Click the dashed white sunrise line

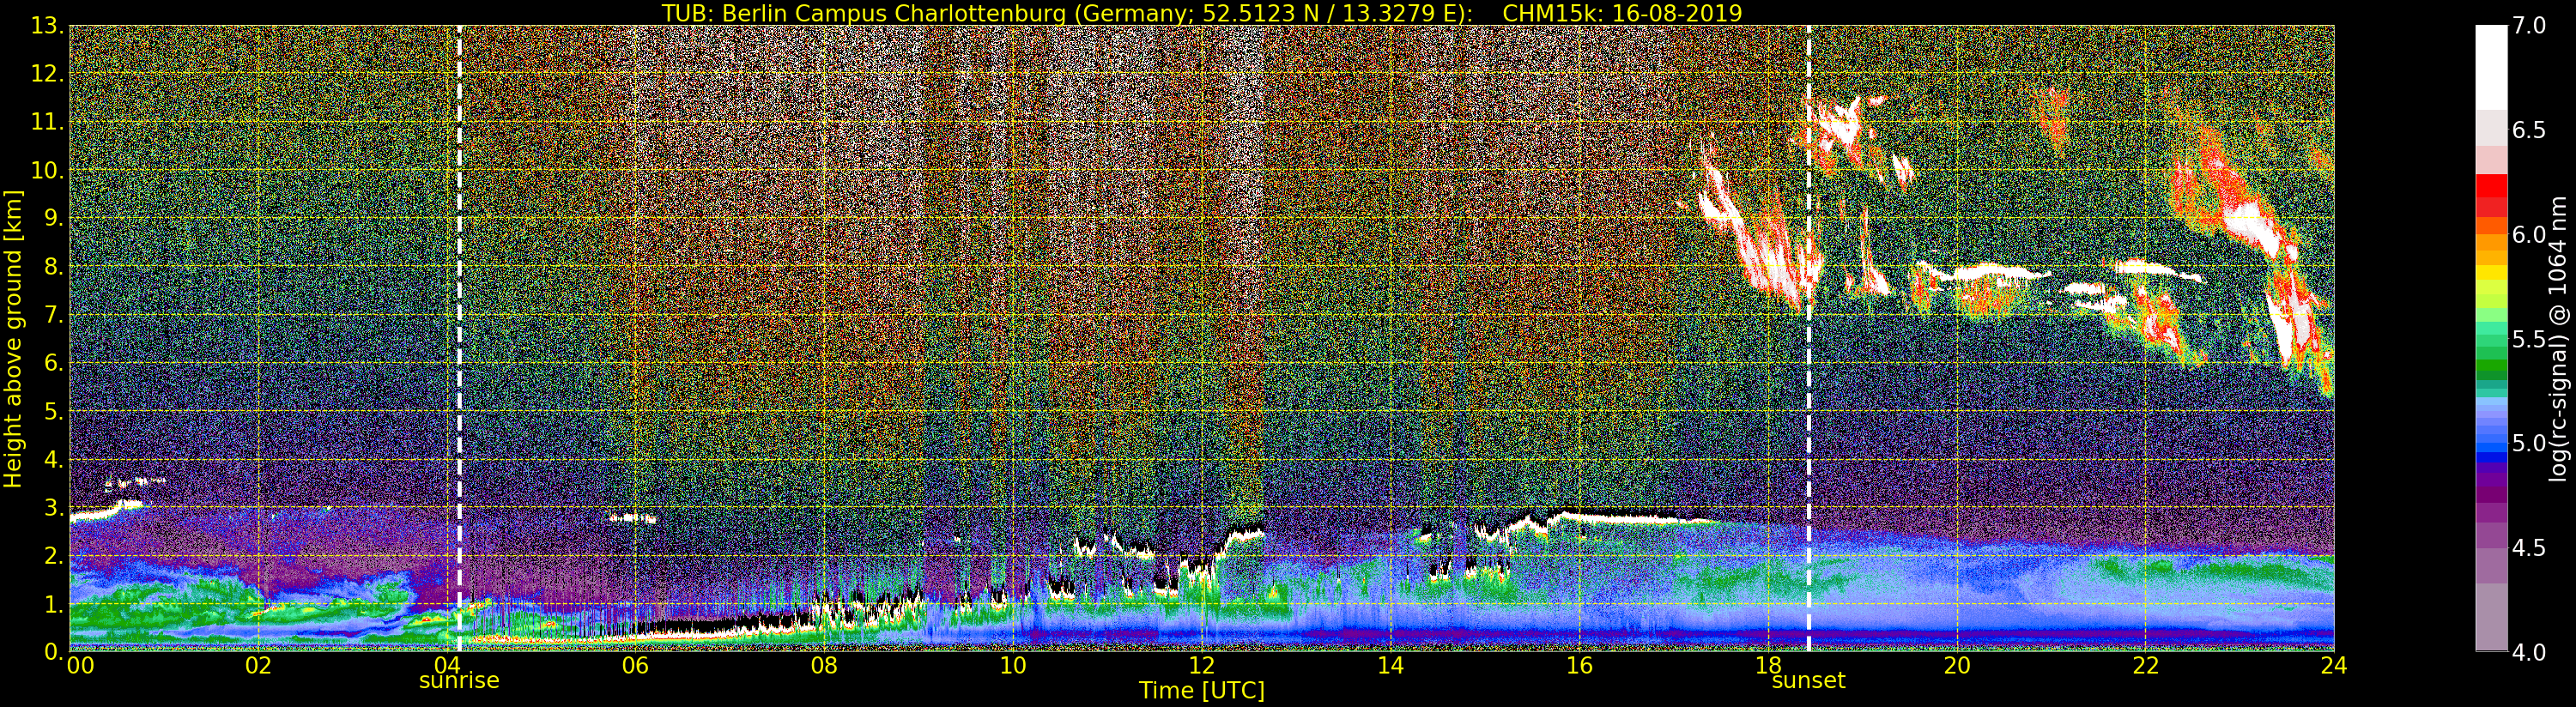point(459,338)
